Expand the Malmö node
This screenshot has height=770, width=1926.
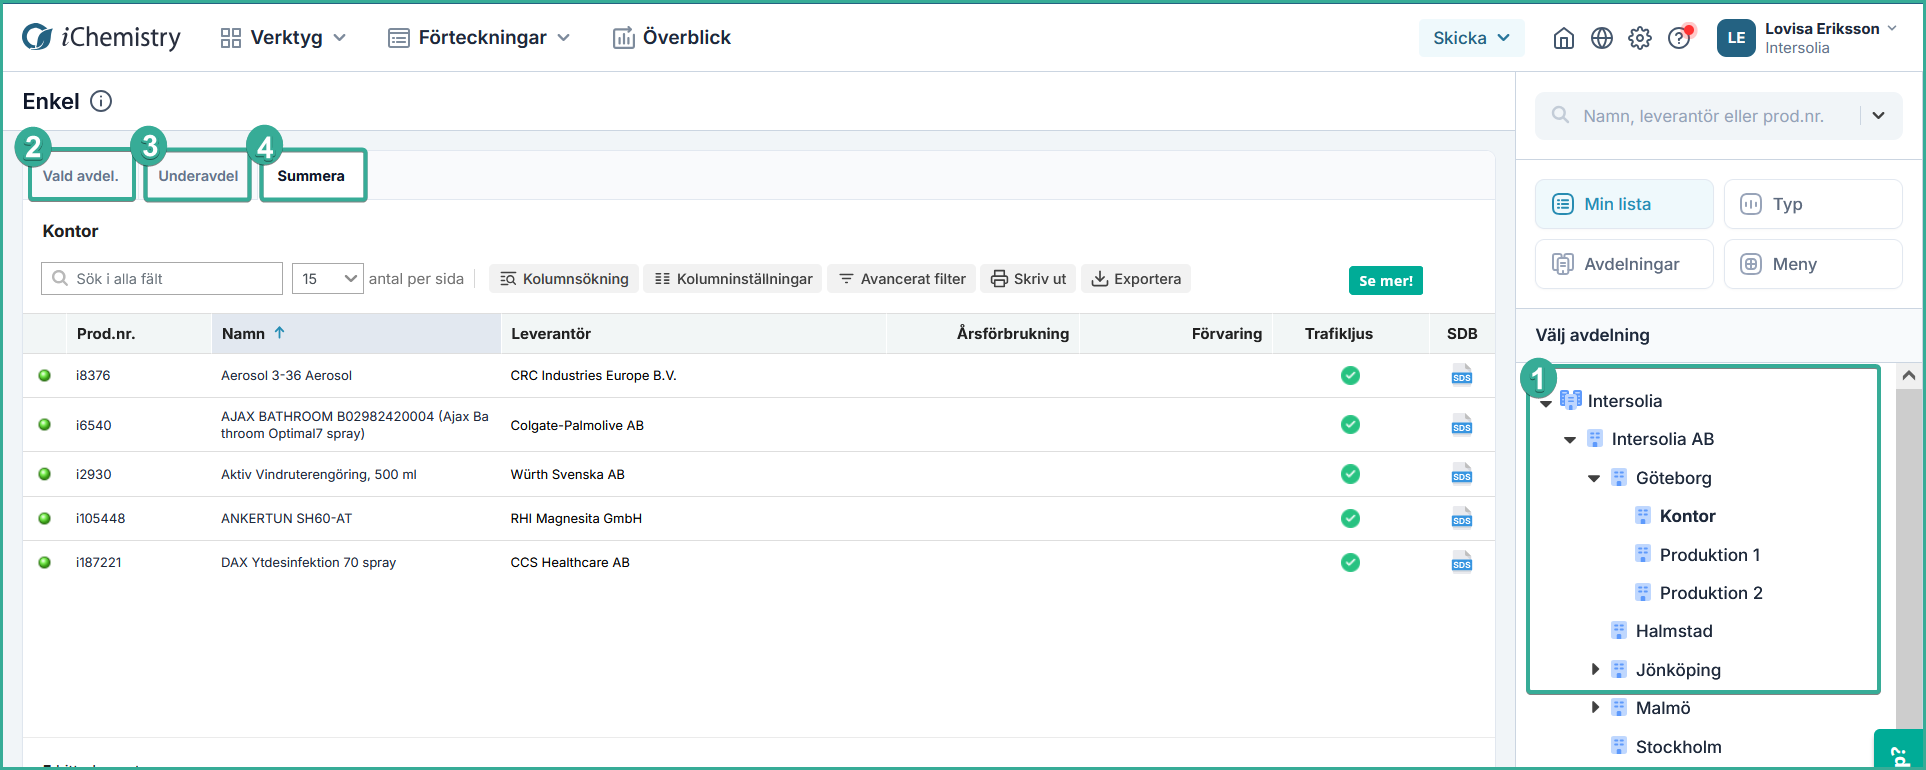pyautogui.click(x=1595, y=707)
